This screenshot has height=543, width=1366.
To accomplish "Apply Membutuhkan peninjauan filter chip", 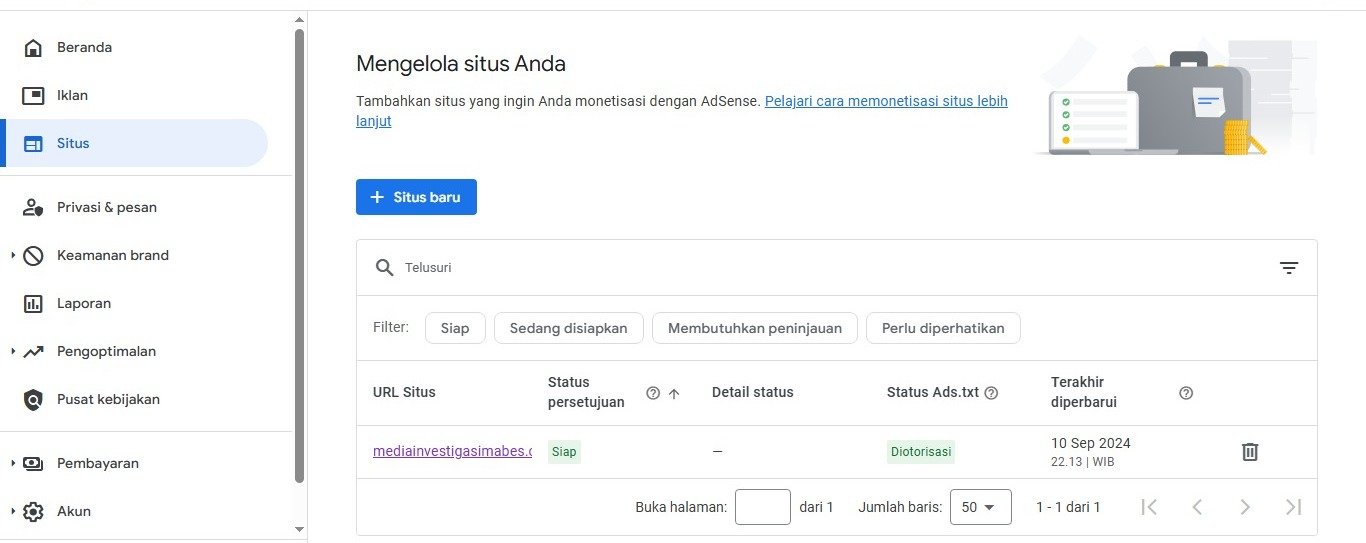I will [755, 328].
